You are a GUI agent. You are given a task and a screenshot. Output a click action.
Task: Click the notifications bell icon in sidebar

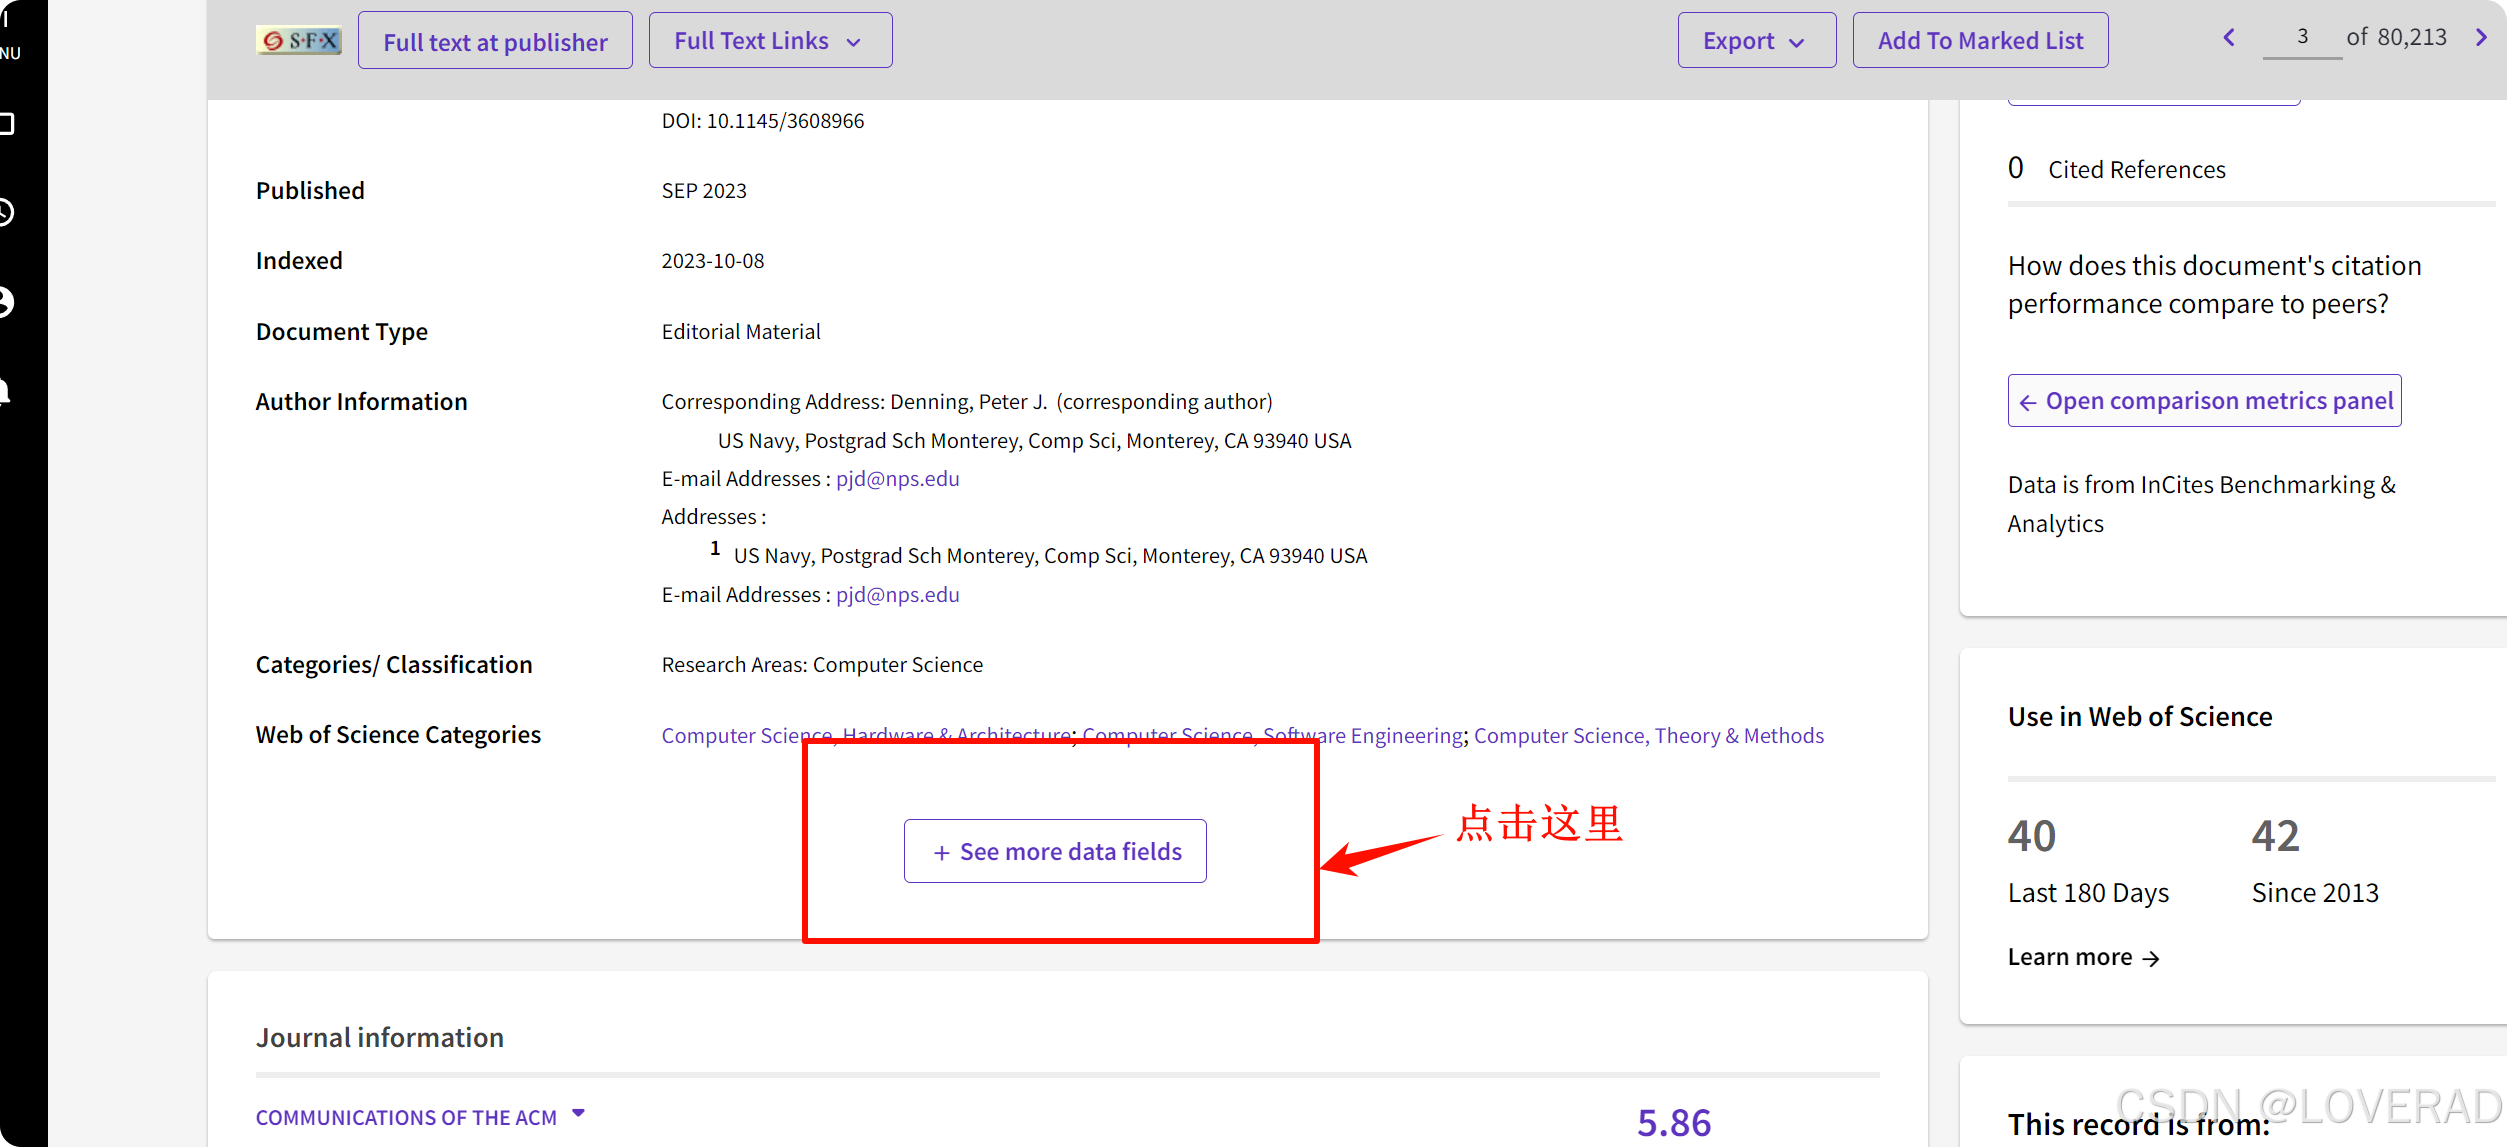[6, 390]
